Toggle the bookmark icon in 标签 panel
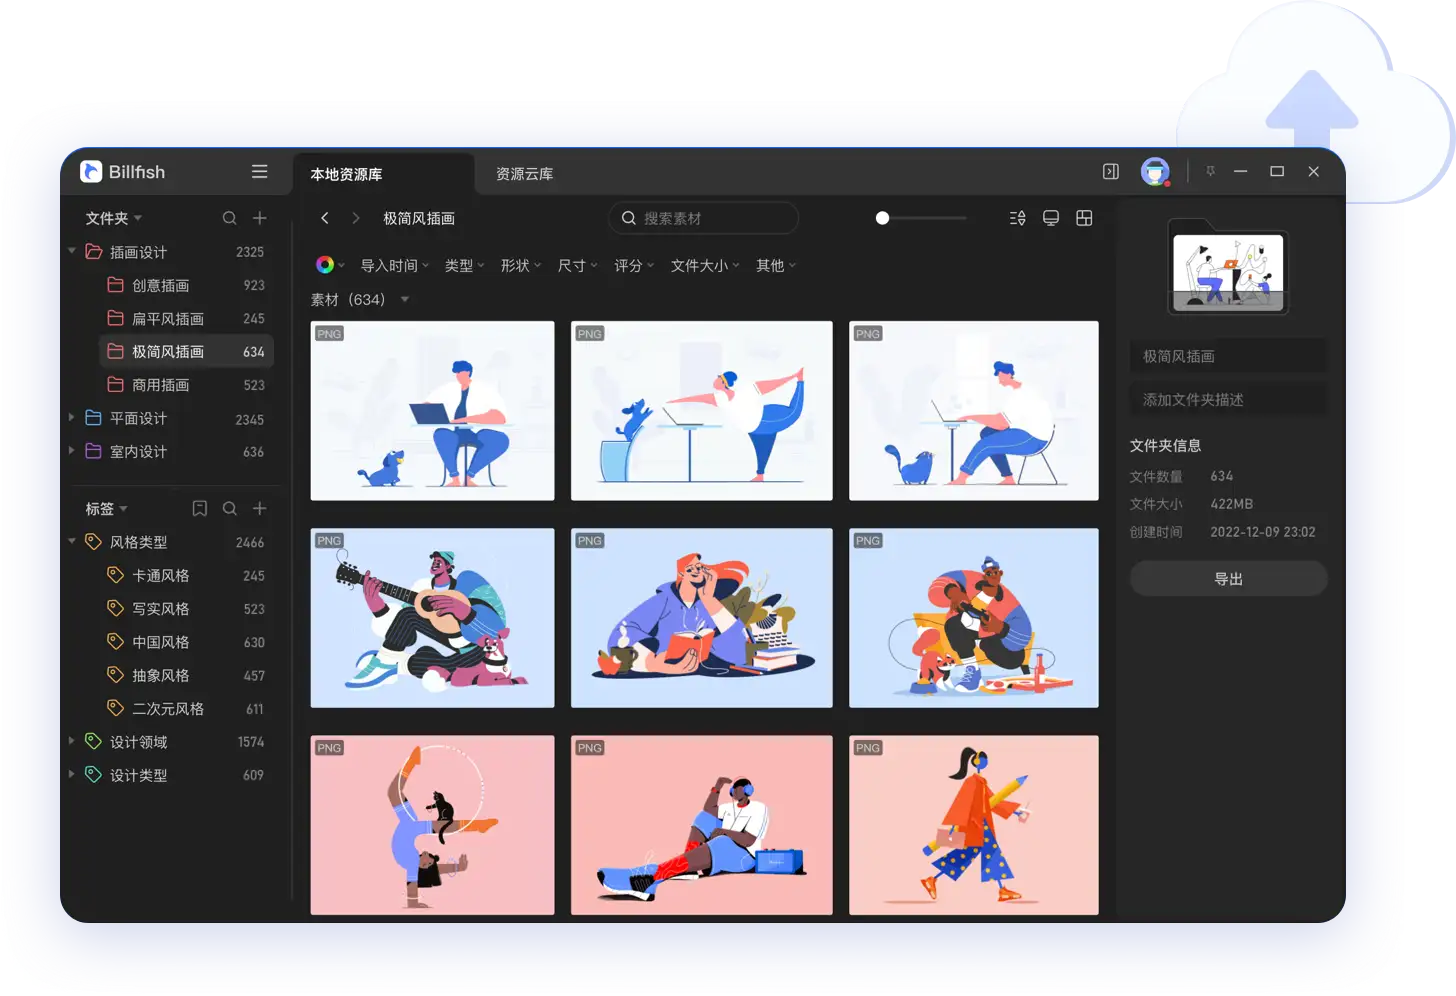 pyautogui.click(x=199, y=508)
